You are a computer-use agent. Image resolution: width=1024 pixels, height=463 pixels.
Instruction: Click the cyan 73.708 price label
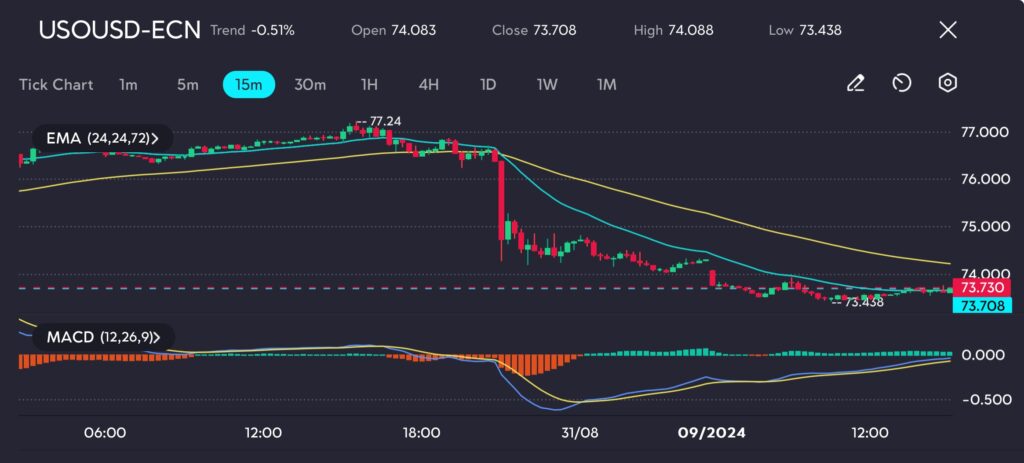(982, 304)
